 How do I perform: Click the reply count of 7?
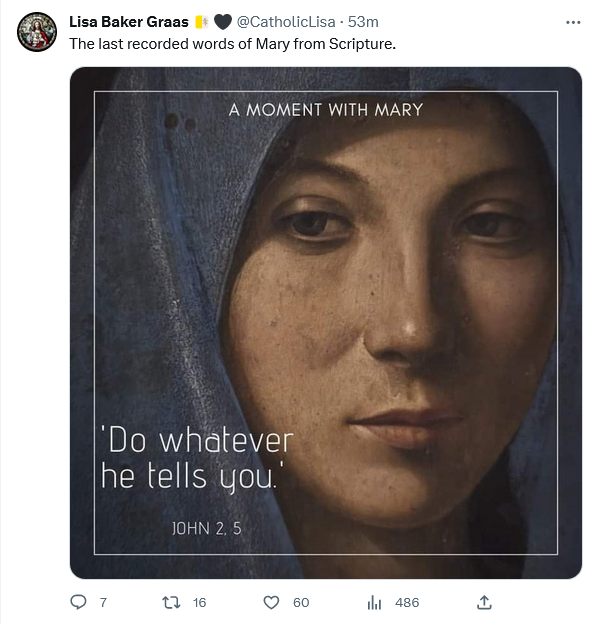click(x=103, y=603)
